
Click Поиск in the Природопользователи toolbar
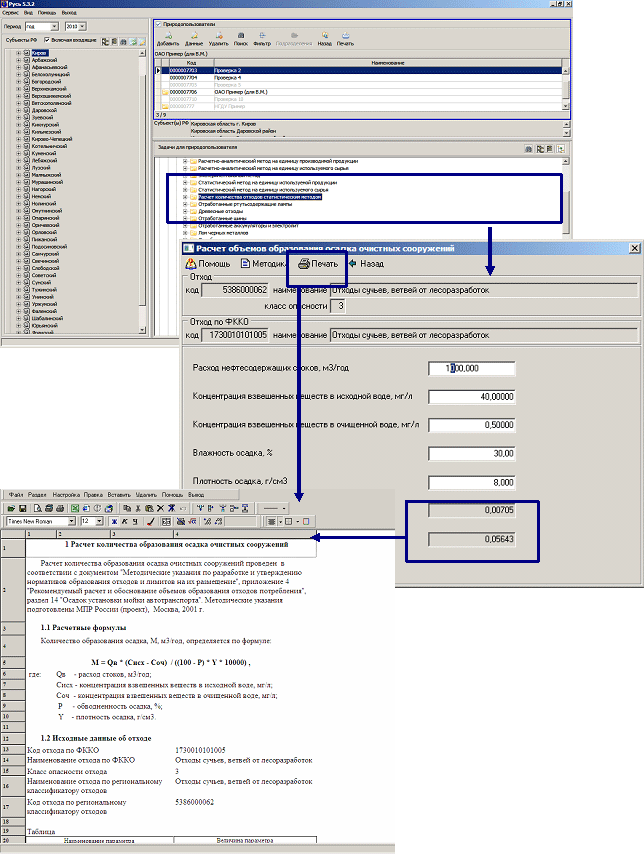pyautogui.click(x=241, y=40)
